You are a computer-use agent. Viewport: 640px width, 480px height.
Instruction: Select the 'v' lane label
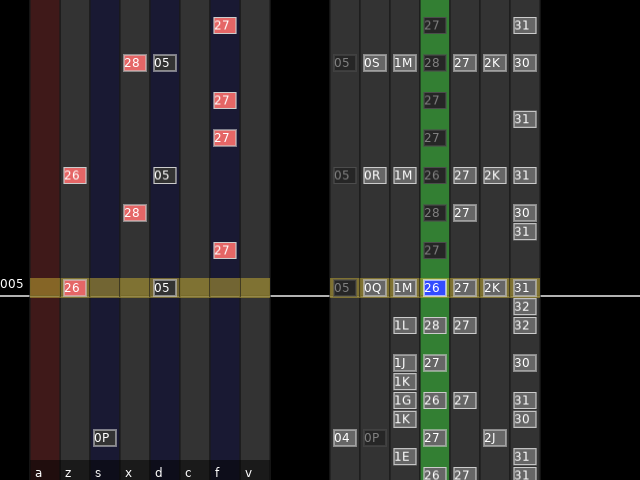pos(248,472)
